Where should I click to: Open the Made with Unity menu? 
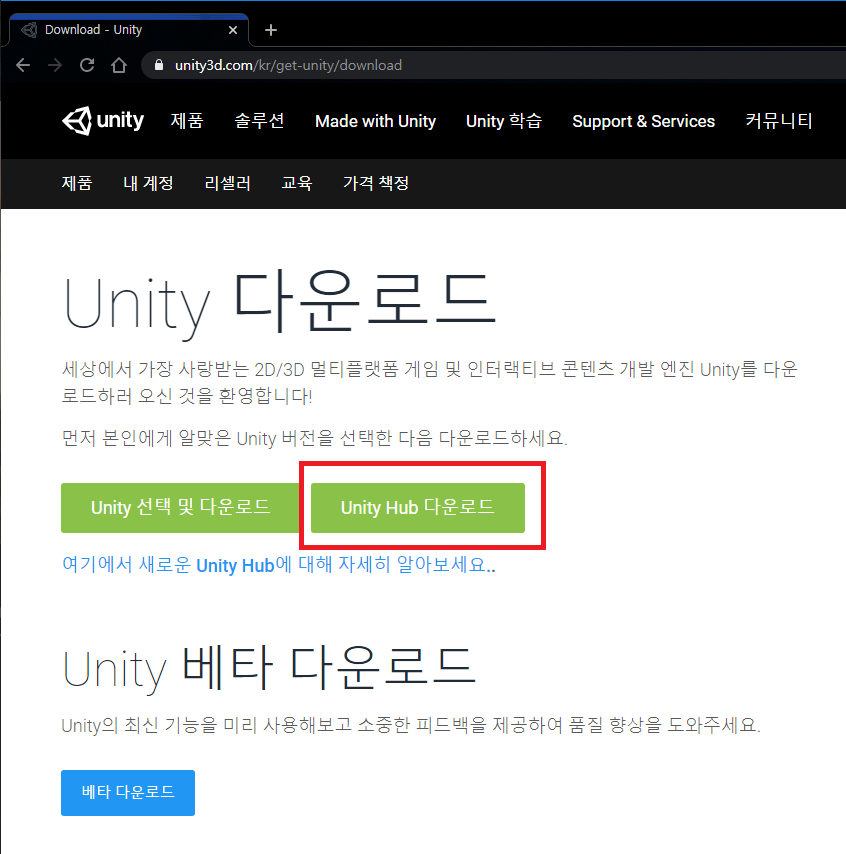pyautogui.click(x=375, y=121)
